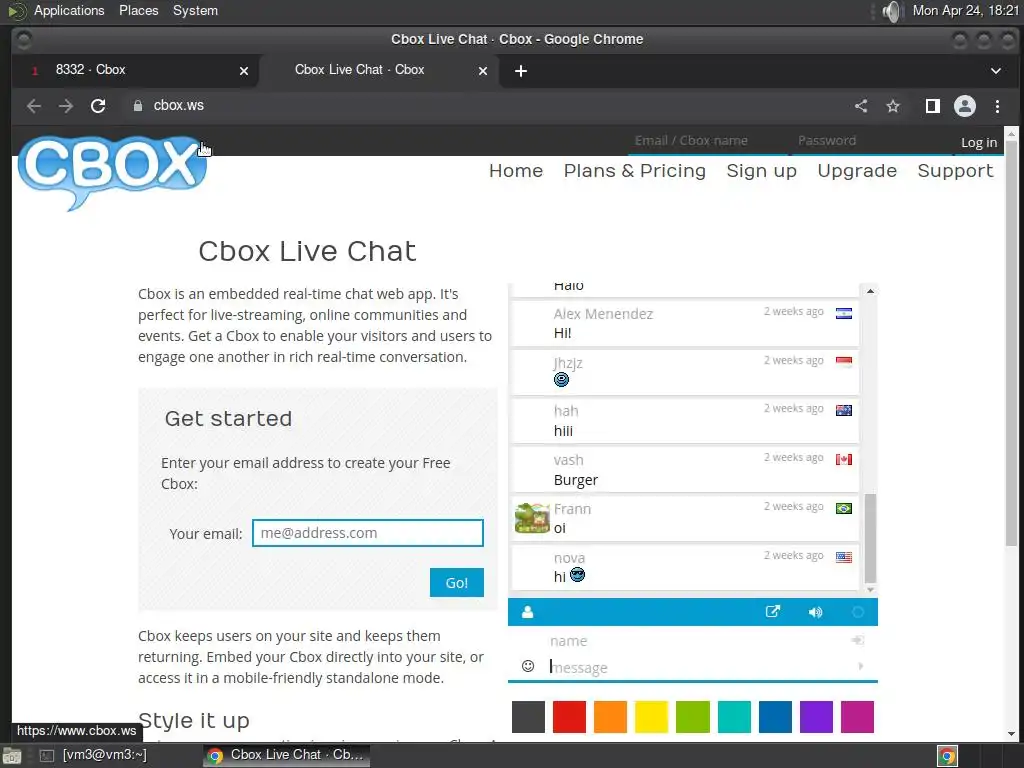Viewport: 1024px width, 768px height.
Task: Close the Cbox Live Chat tab
Action: 483,71
